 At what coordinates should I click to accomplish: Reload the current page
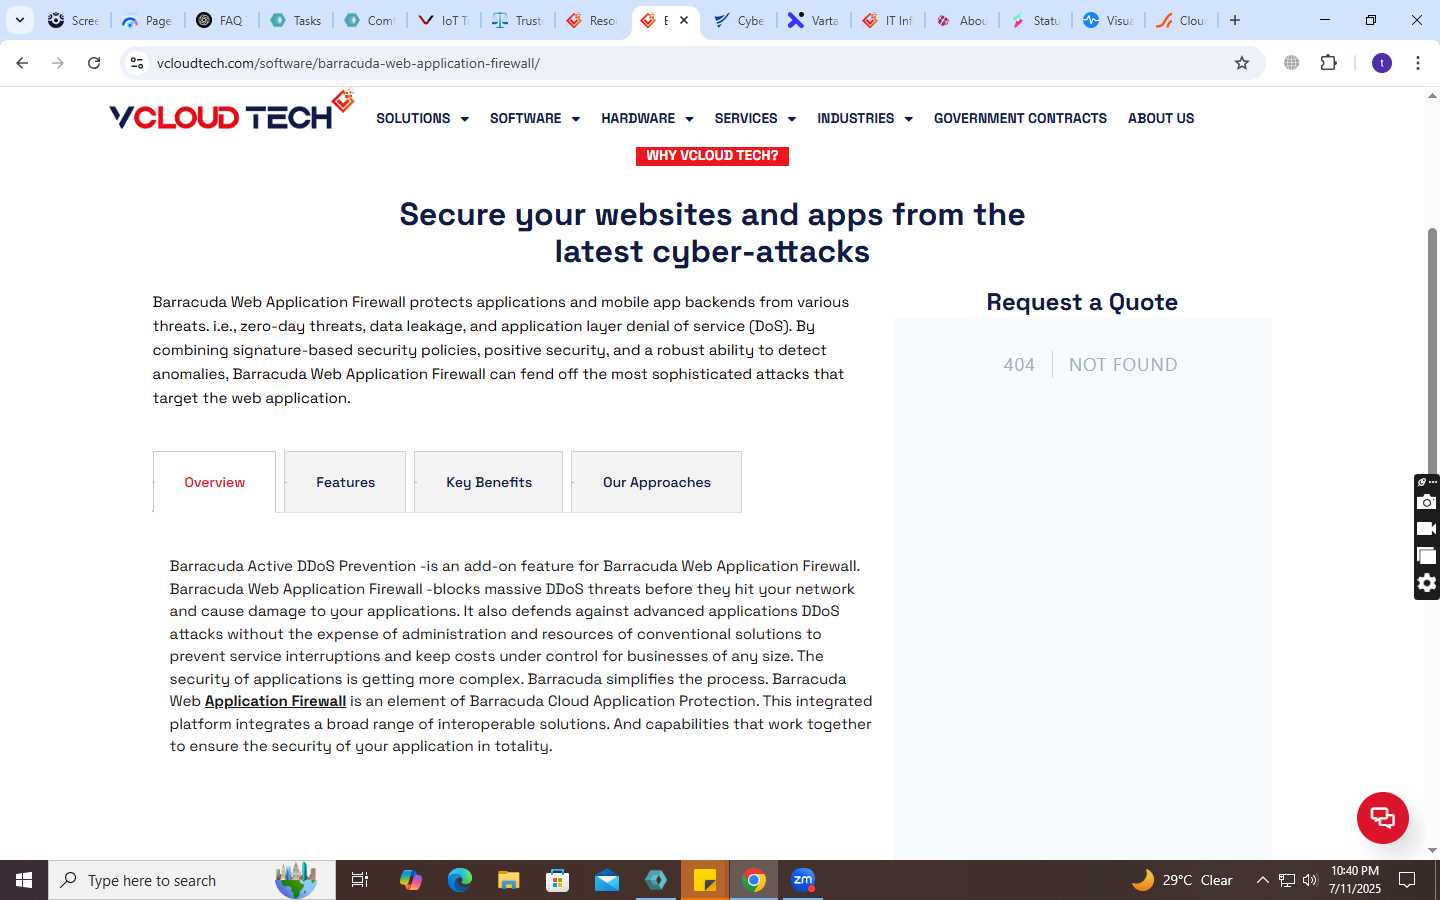pyautogui.click(x=94, y=63)
